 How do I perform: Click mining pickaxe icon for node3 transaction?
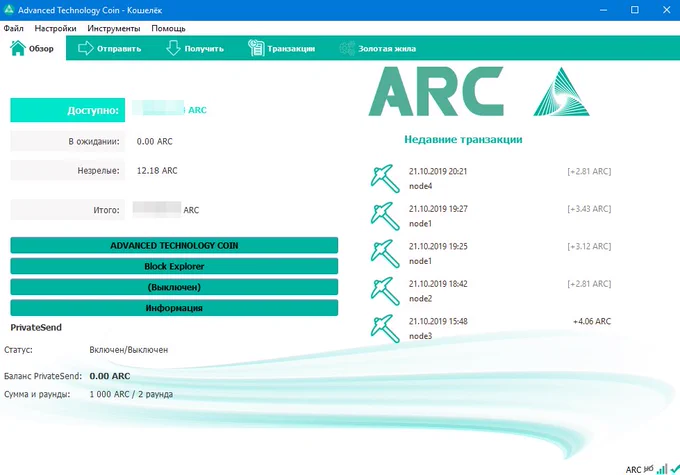tap(385, 328)
